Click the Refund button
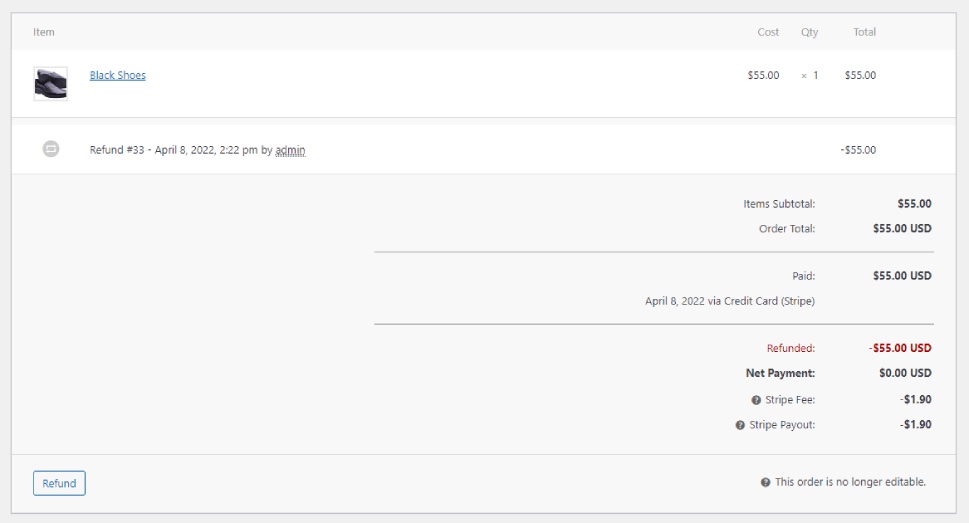Image resolution: width=969 pixels, height=523 pixels. pos(59,483)
